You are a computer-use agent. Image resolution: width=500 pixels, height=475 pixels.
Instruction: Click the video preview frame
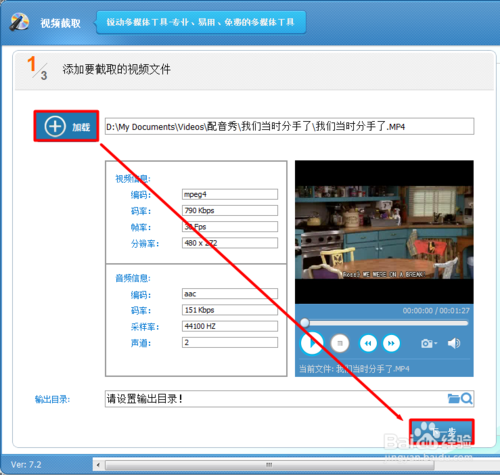(x=384, y=232)
